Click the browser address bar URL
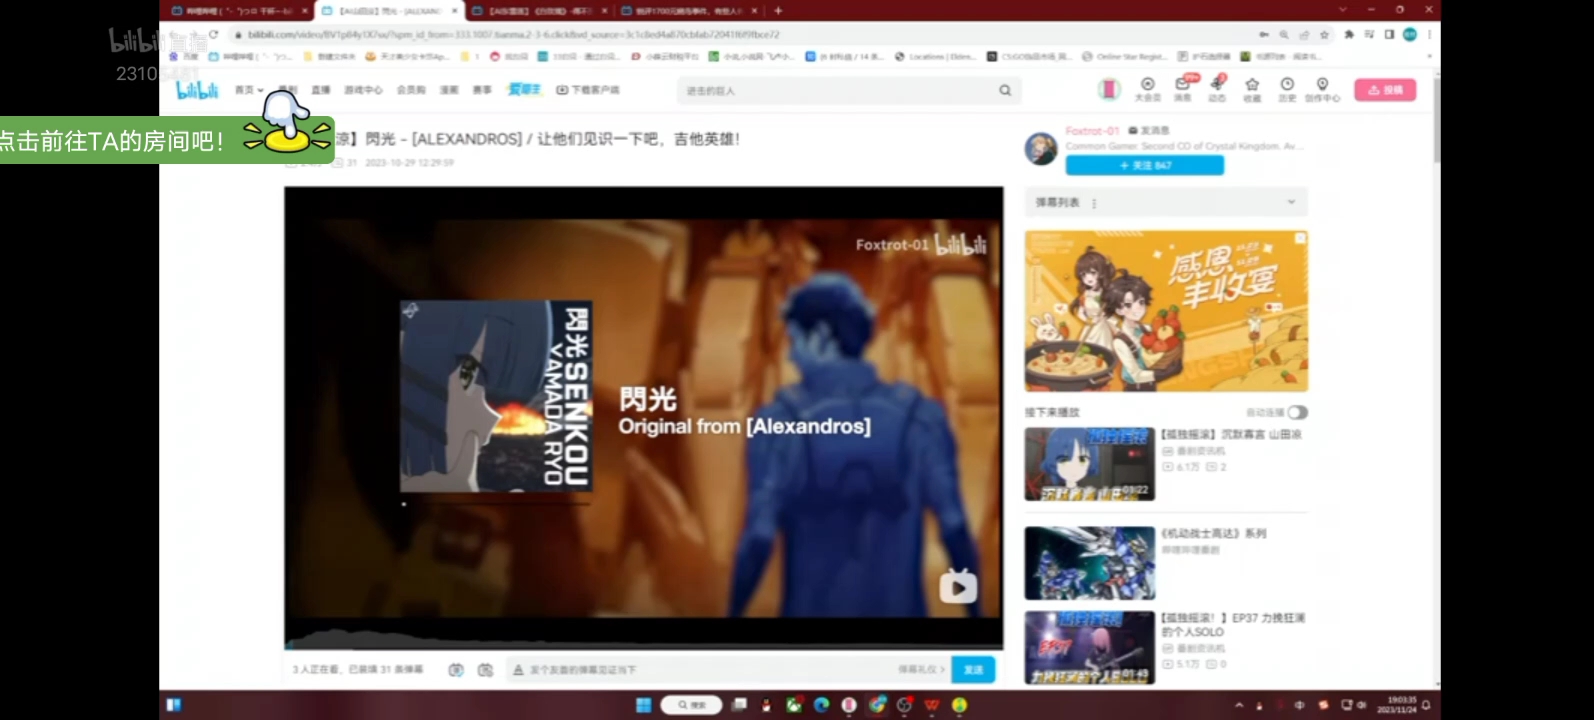 514,34
